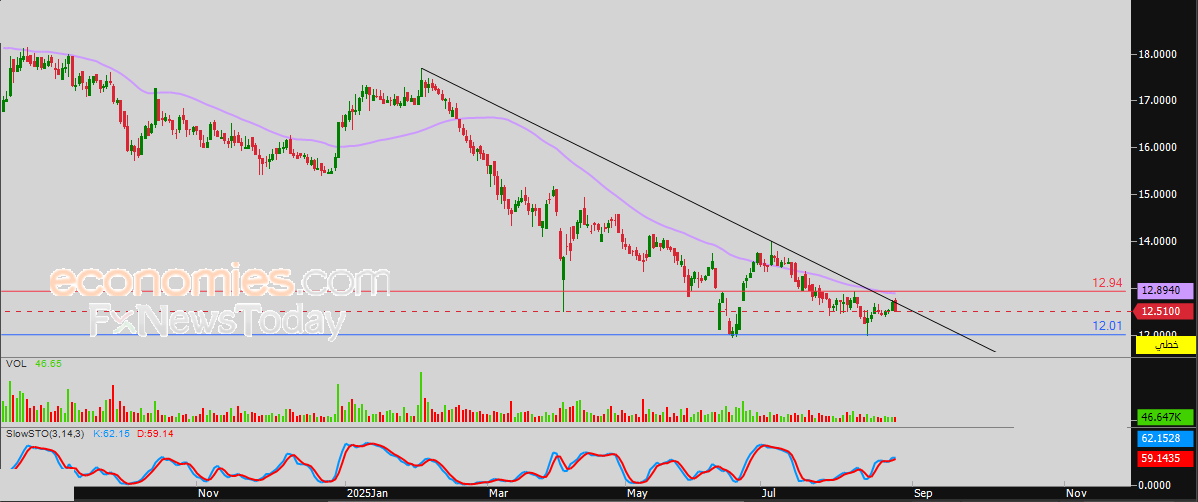Click the D:59.14 stochastic reading
The width and height of the screenshot is (1198, 502).
pyautogui.click(x=156, y=433)
